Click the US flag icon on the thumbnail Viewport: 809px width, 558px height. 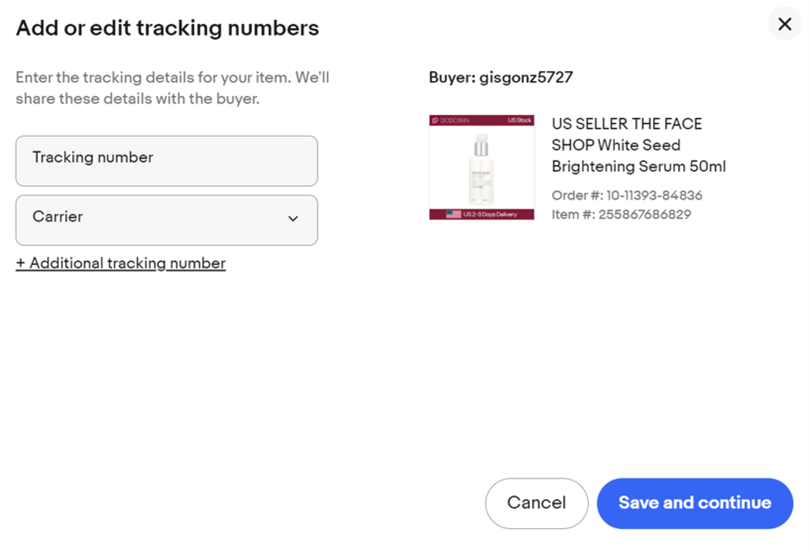coord(454,214)
